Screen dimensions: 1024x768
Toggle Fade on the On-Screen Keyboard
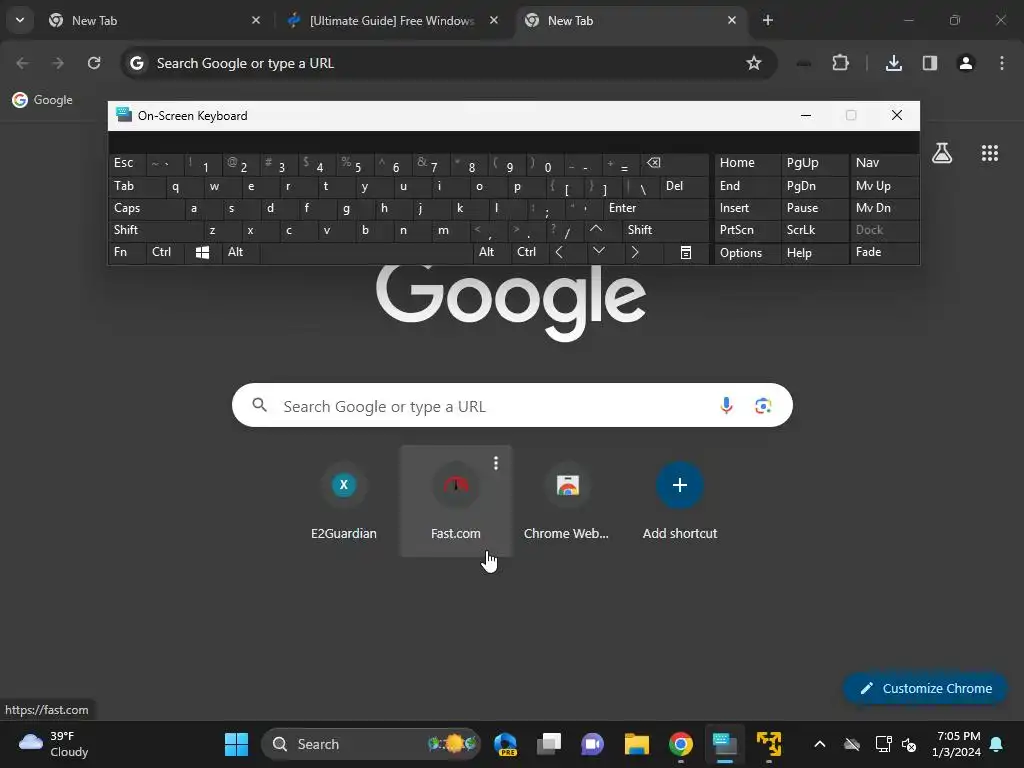coord(884,252)
